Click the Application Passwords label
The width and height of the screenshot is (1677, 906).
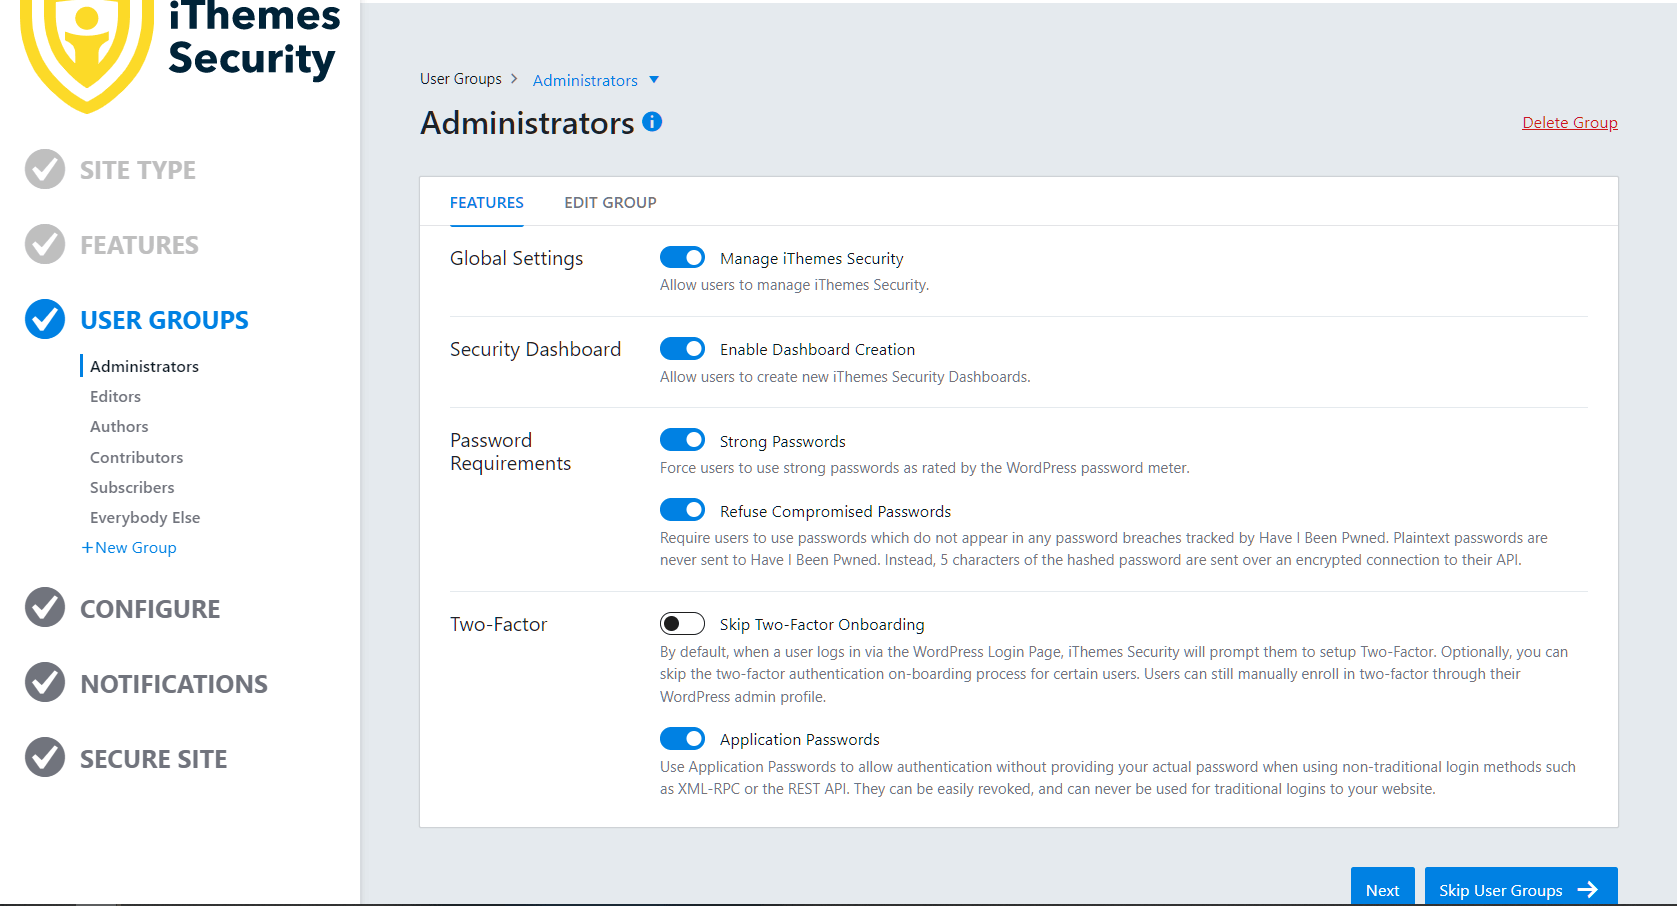point(800,739)
